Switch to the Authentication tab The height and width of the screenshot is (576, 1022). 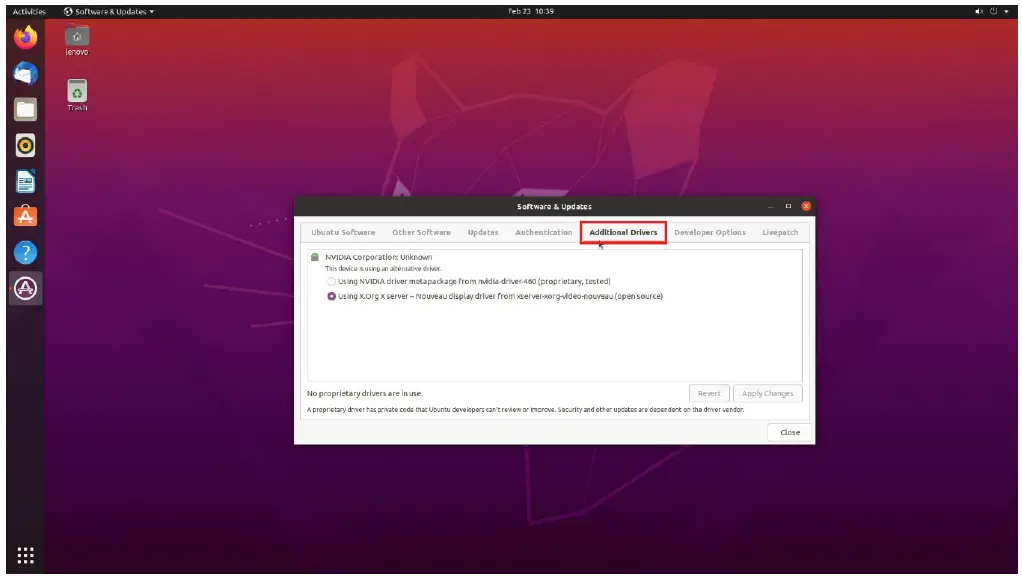pos(544,231)
